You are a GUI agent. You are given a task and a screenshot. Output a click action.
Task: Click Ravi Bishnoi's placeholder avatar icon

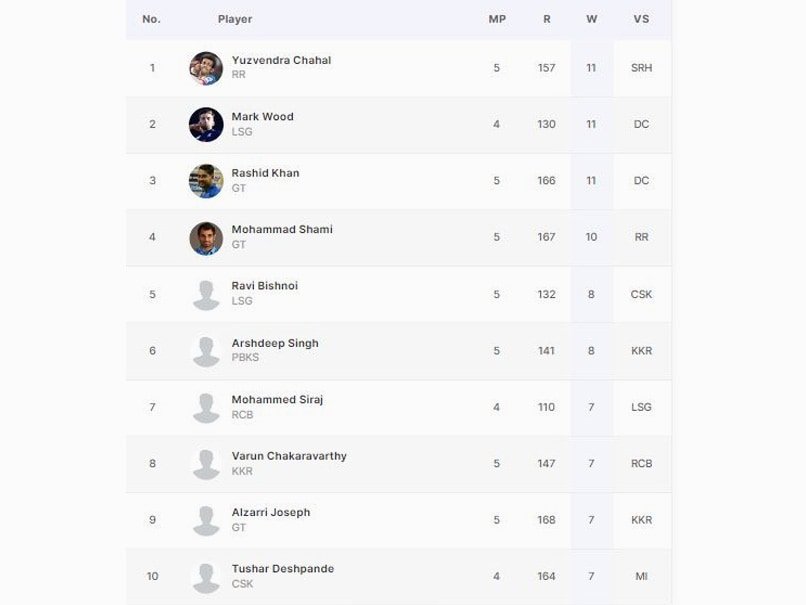206,294
